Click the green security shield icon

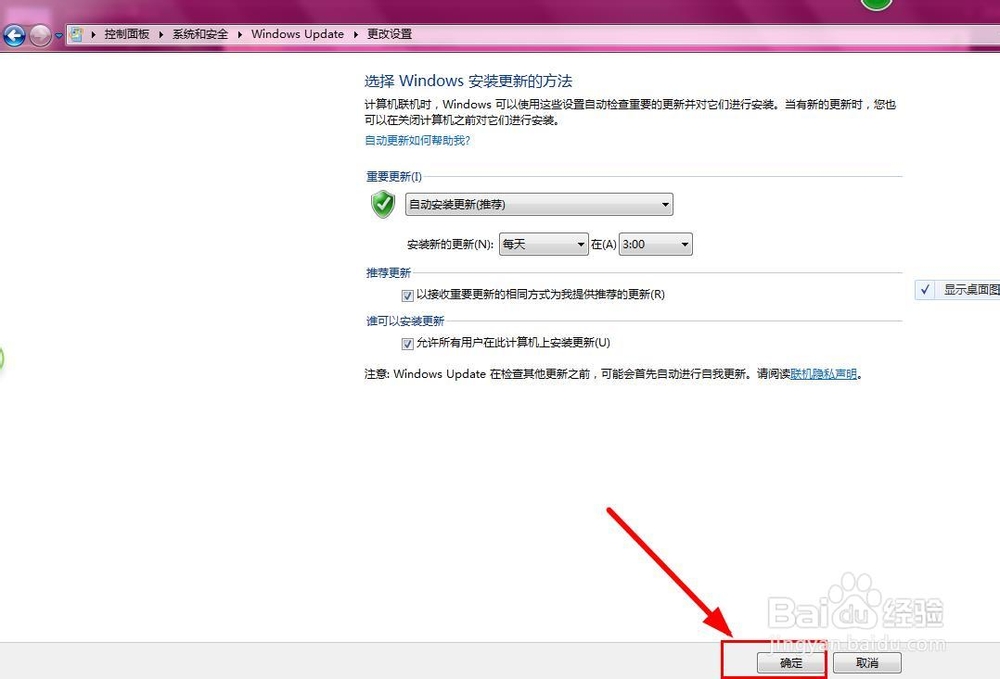[381, 204]
